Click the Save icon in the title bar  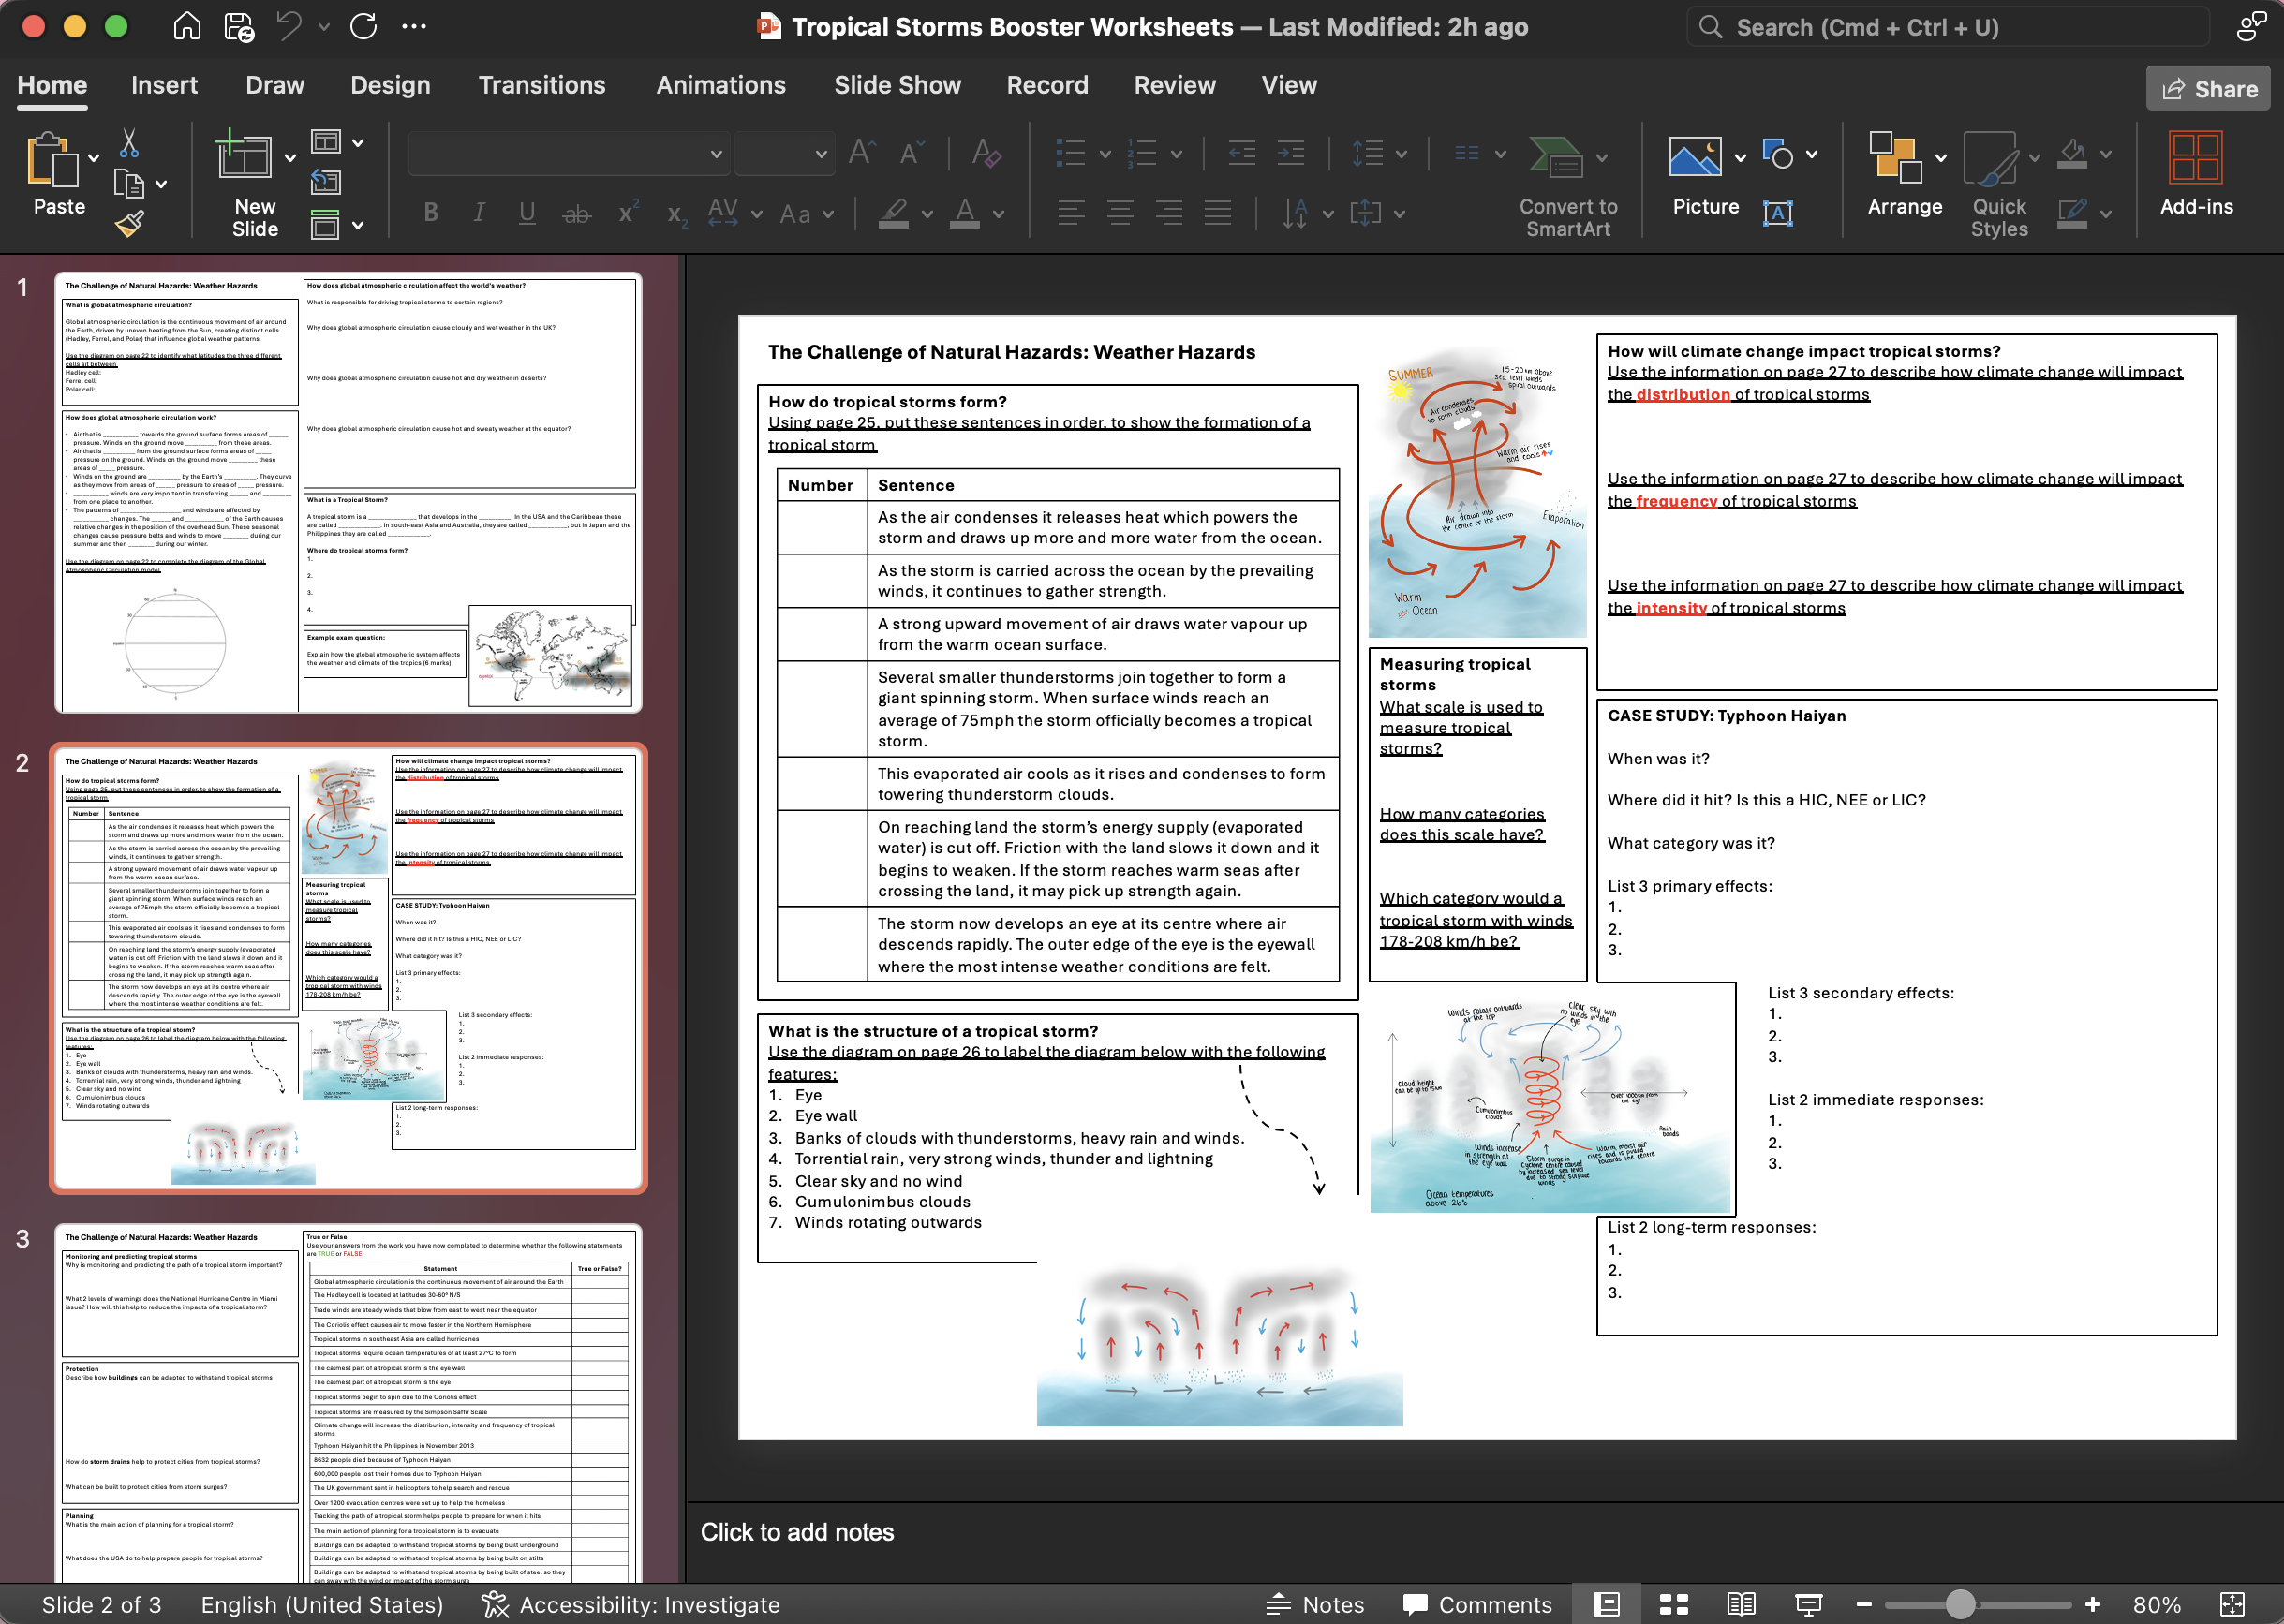pyautogui.click(x=239, y=27)
